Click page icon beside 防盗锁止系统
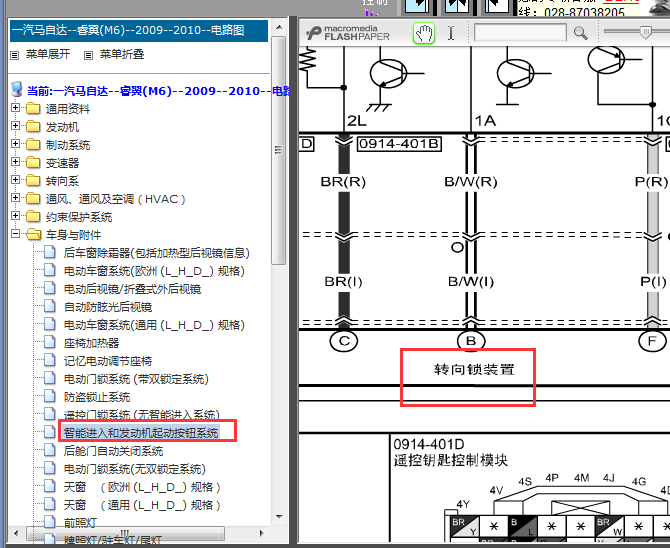The width and height of the screenshot is (670, 548). coord(50,396)
